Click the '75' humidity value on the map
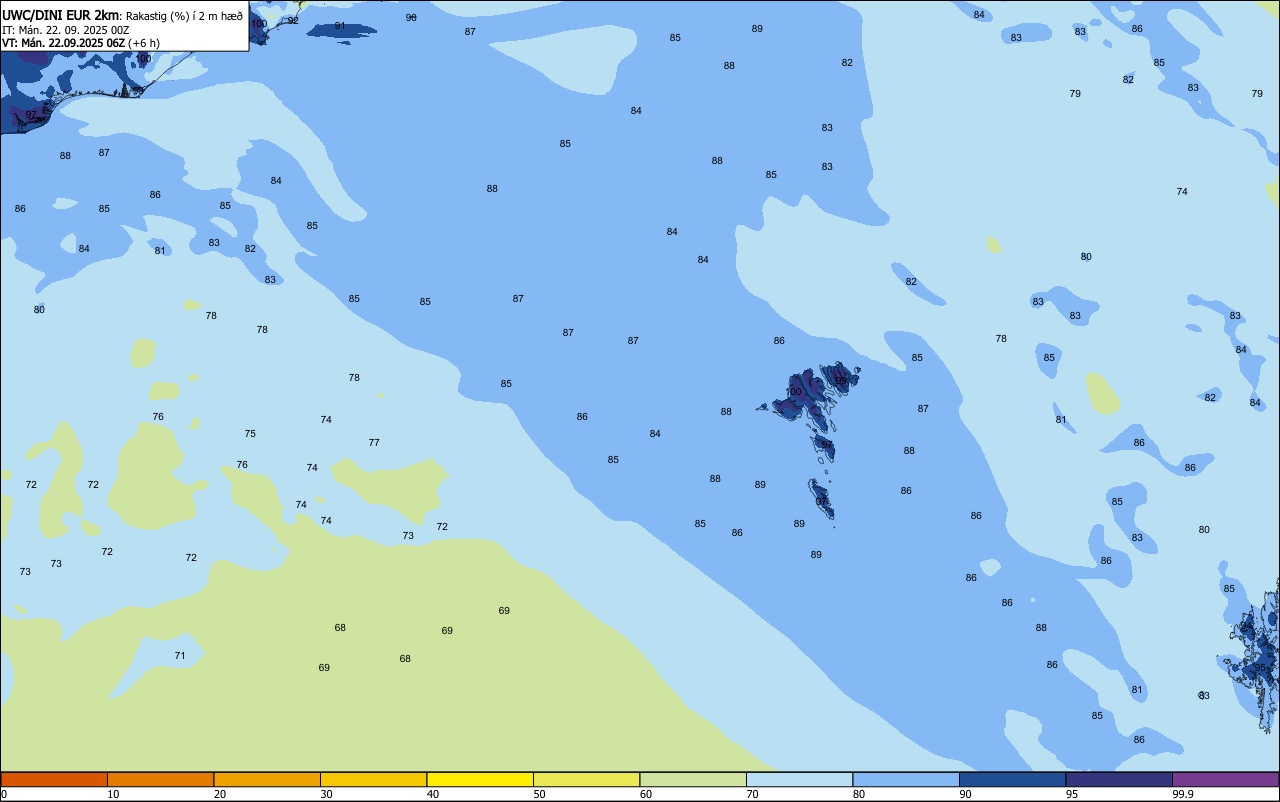 point(250,433)
